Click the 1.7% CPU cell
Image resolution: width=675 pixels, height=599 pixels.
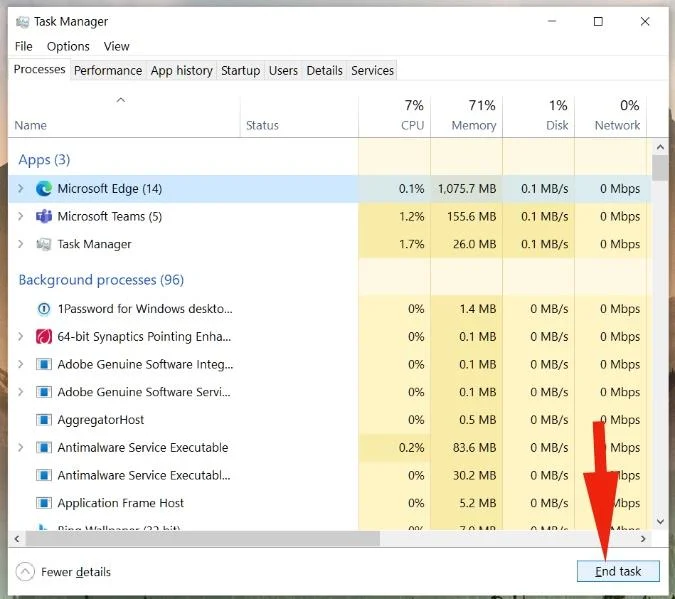(x=394, y=244)
